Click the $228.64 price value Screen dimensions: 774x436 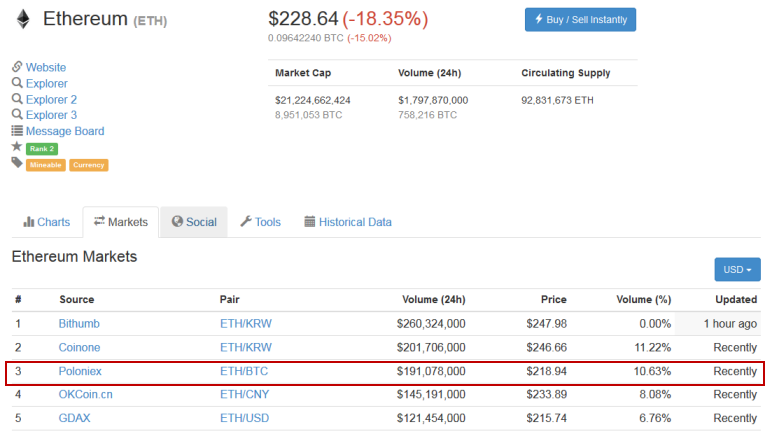coord(303,19)
